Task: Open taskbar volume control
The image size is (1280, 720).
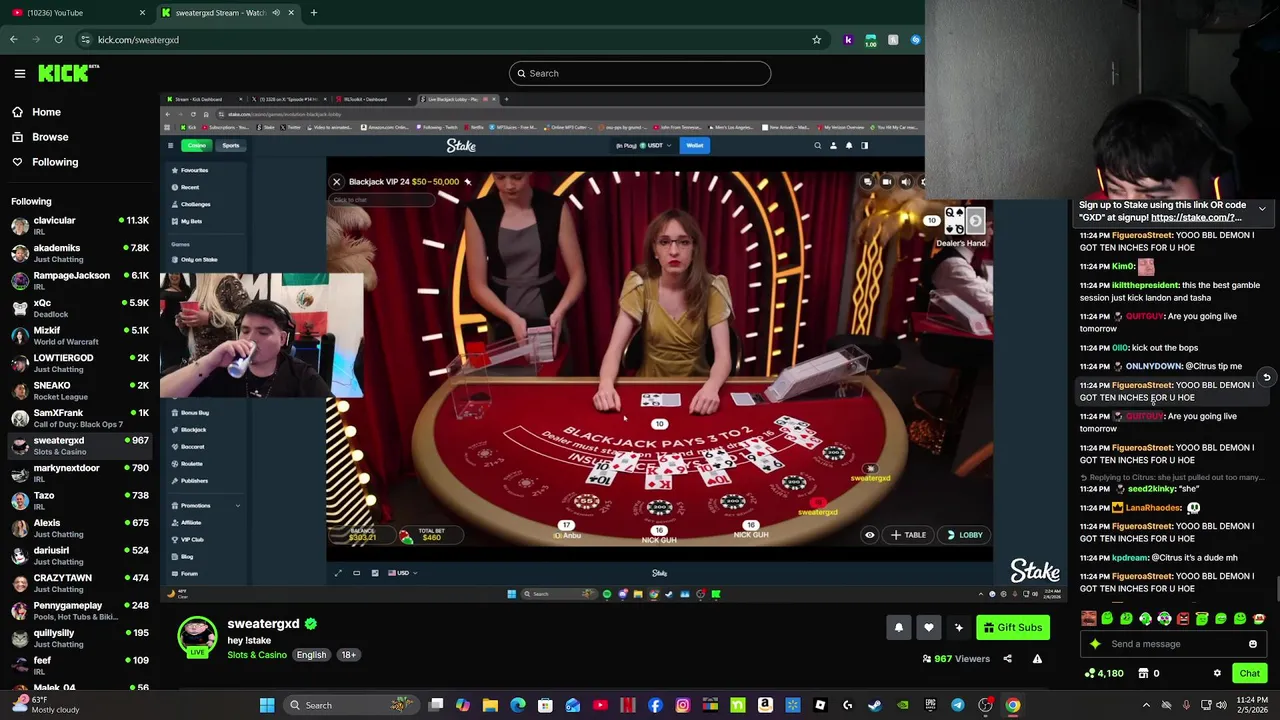Action: (x=1221, y=705)
